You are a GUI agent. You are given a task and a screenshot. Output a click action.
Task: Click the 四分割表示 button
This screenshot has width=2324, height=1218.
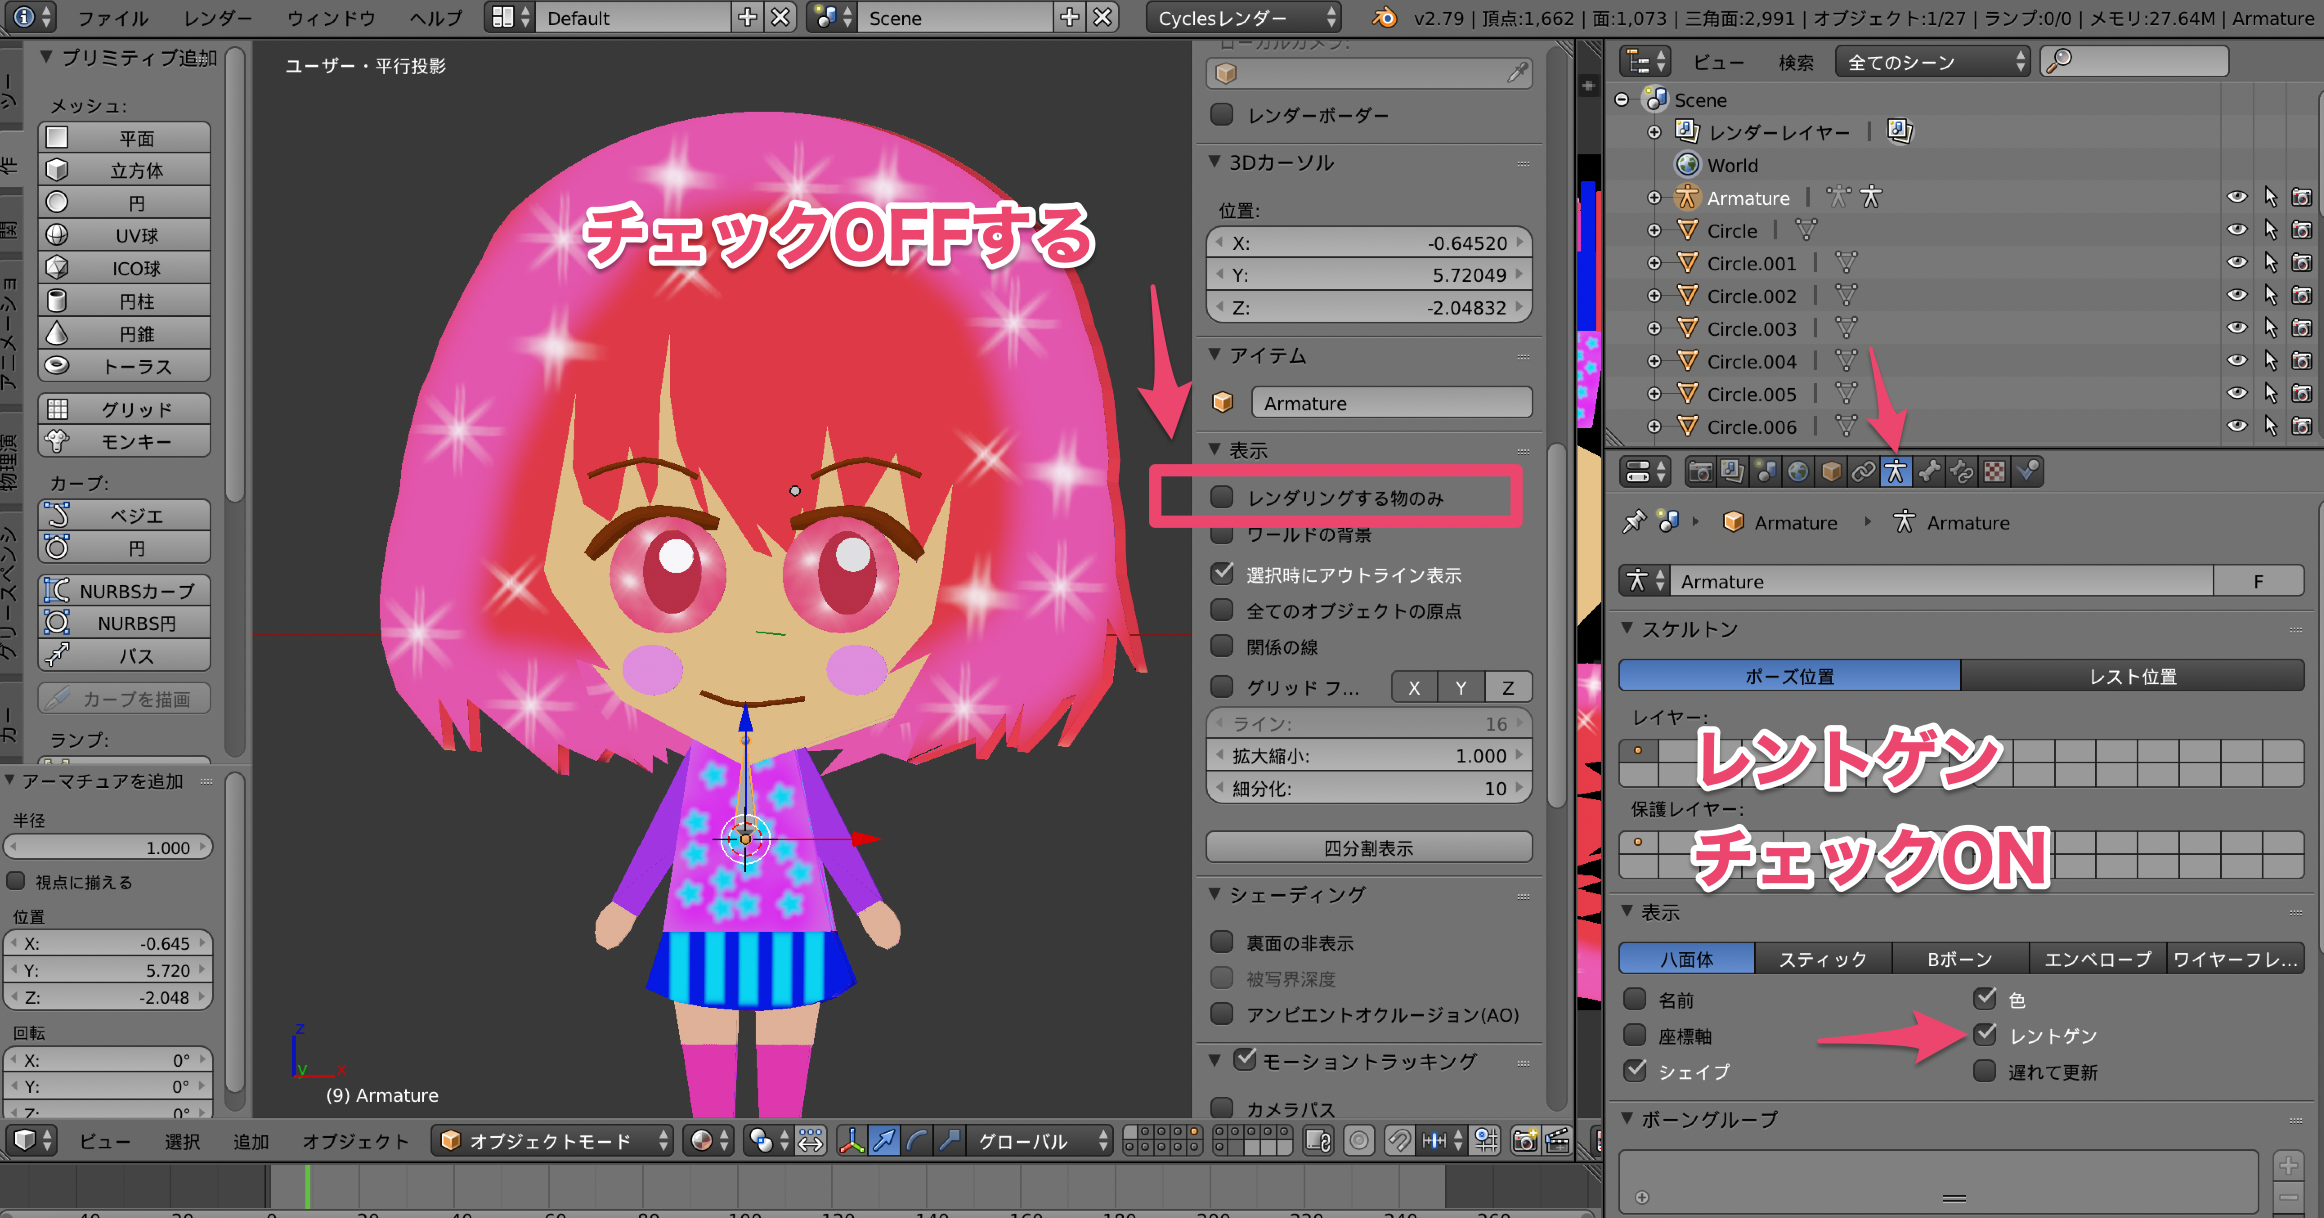pyautogui.click(x=1368, y=848)
